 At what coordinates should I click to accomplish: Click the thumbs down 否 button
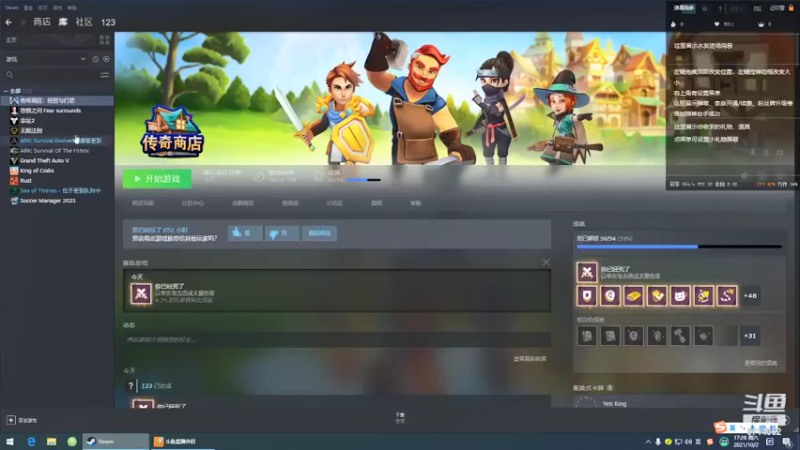282,233
